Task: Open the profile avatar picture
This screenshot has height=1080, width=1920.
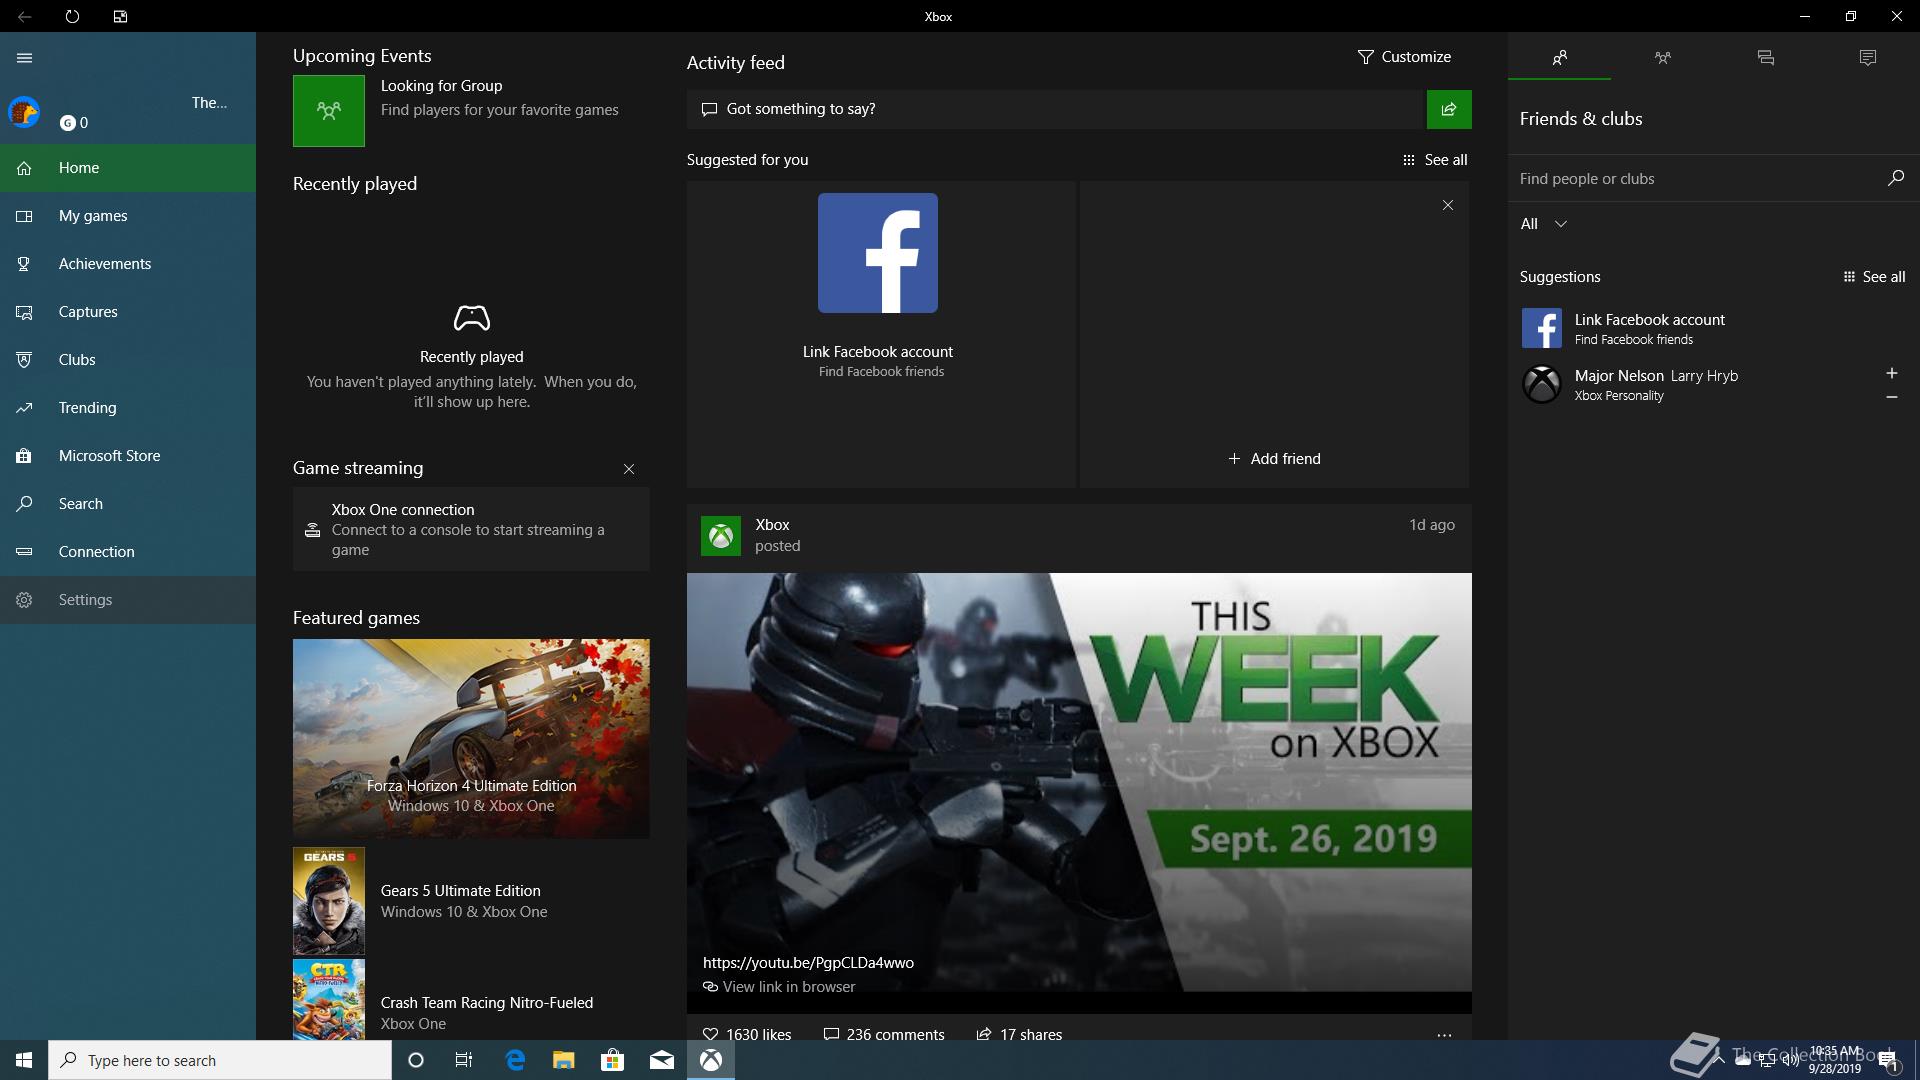Action: 24,112
